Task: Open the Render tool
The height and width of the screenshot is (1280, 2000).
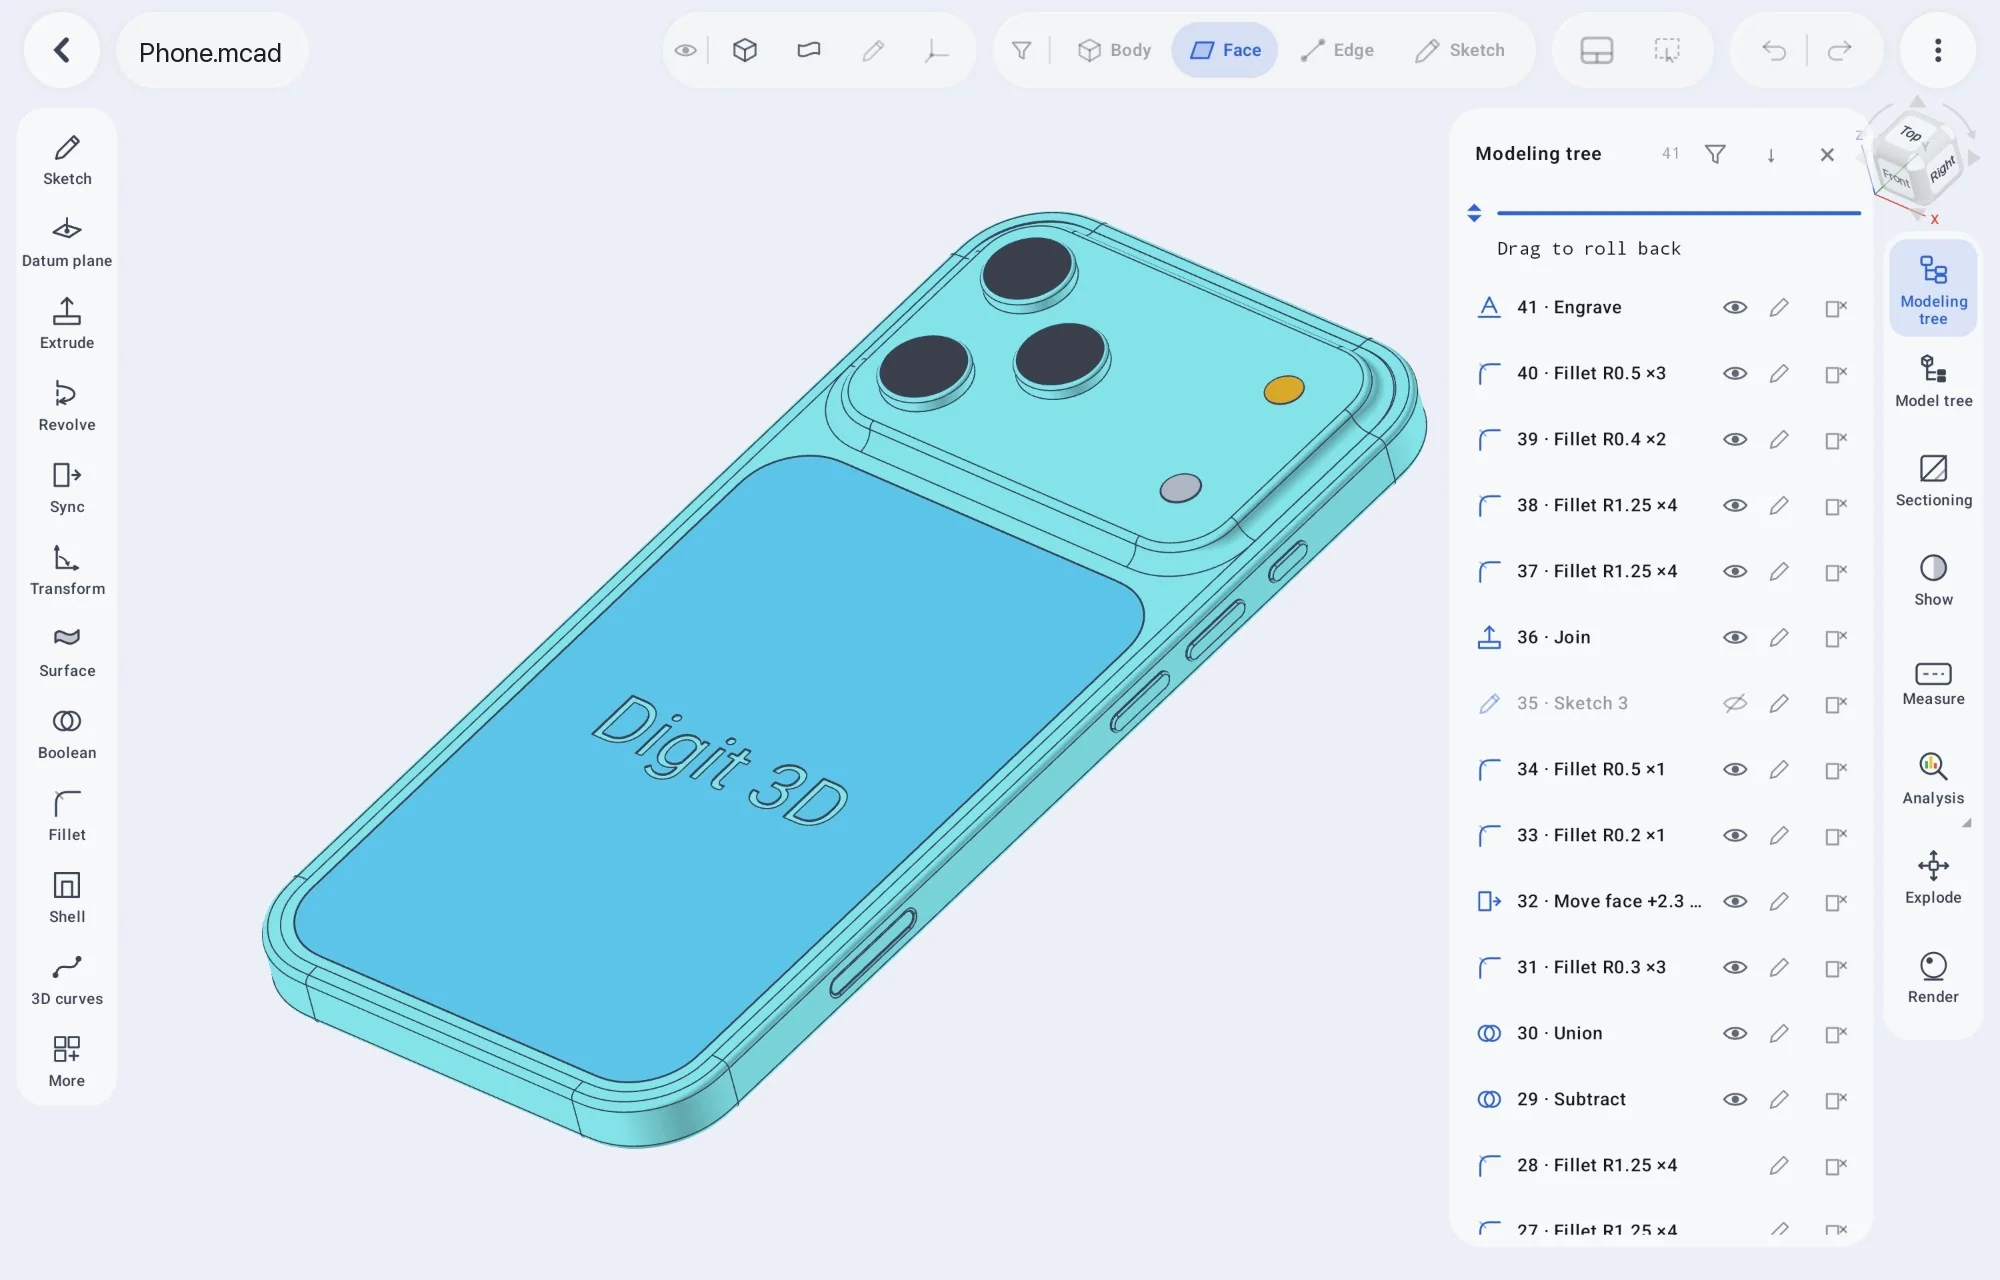Action: click(x=1933, y=978)
